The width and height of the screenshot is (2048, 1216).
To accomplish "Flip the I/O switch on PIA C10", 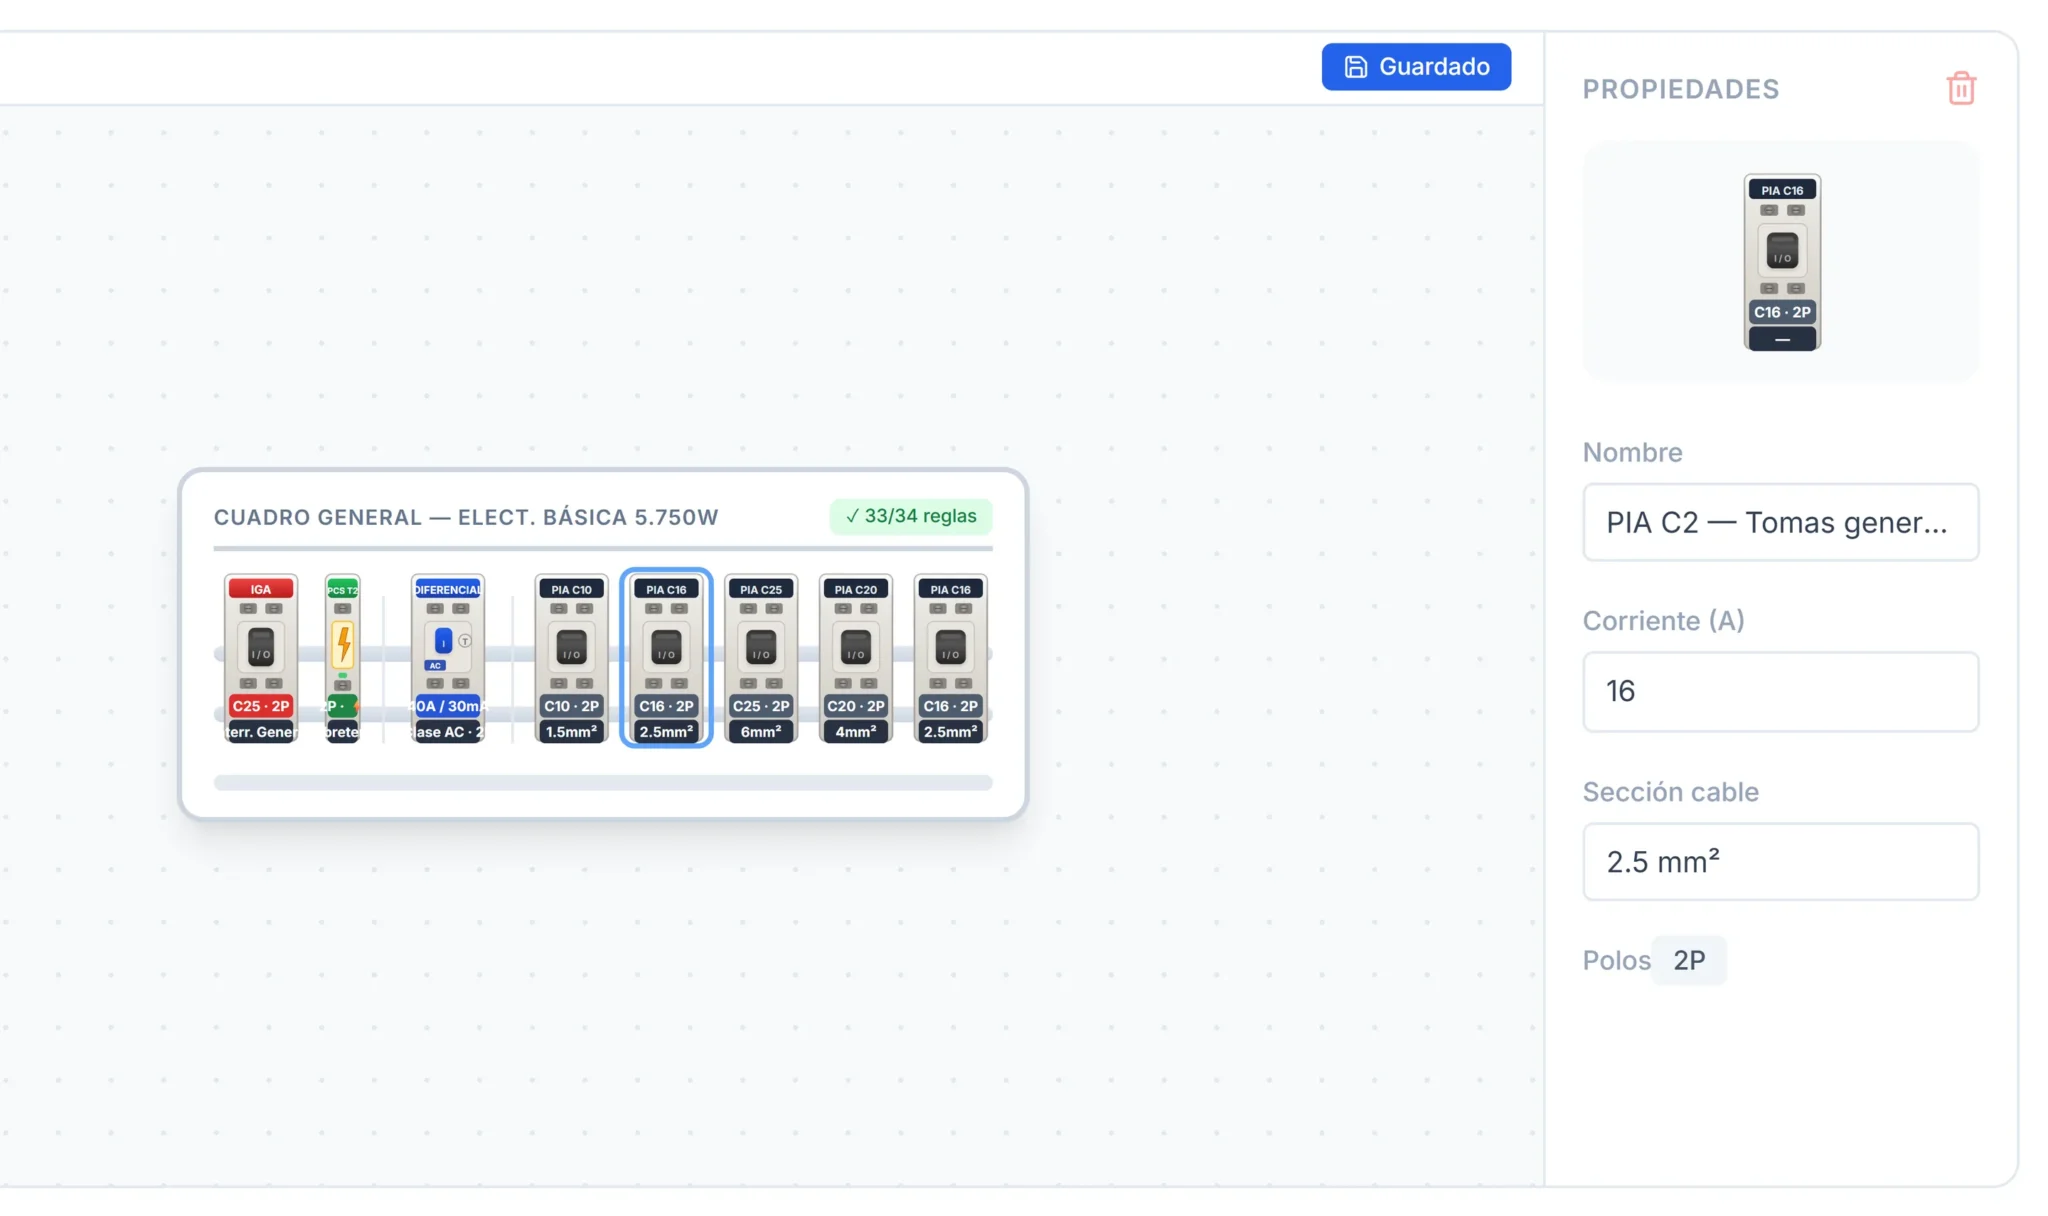I will click(571, 647).
